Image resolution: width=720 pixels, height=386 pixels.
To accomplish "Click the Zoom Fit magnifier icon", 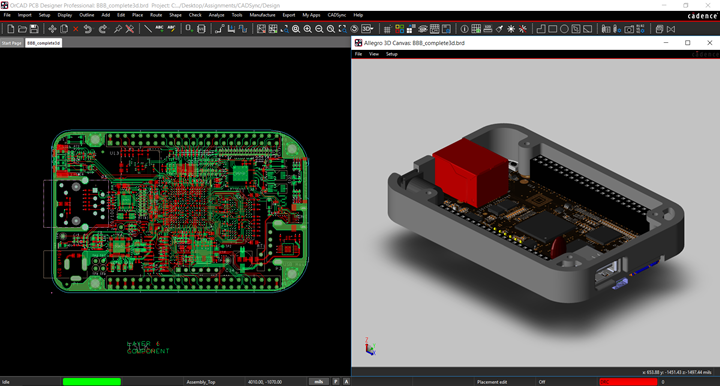I will coord(296,29).
